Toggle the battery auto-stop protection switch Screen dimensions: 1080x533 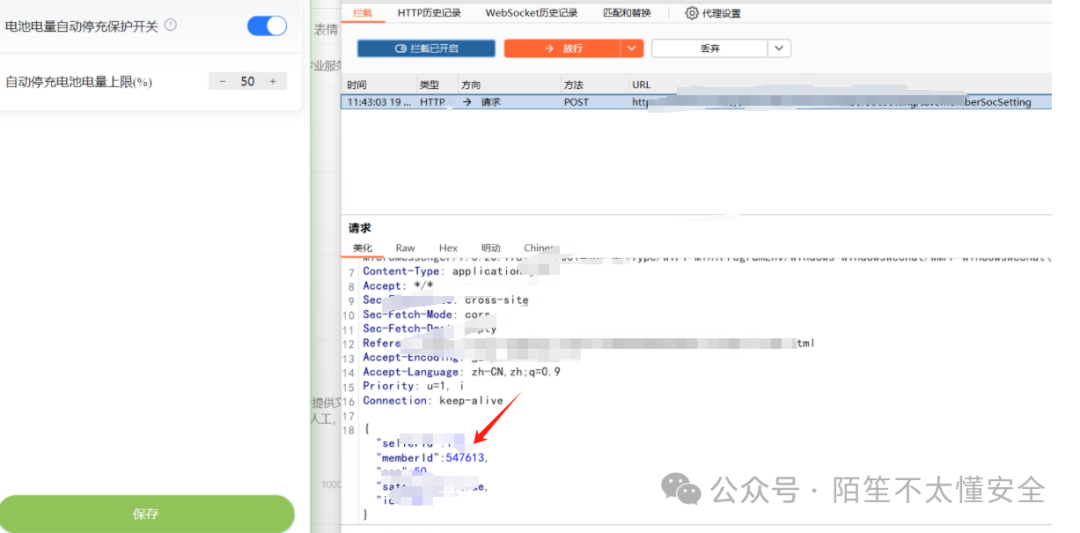coord(267,26)
